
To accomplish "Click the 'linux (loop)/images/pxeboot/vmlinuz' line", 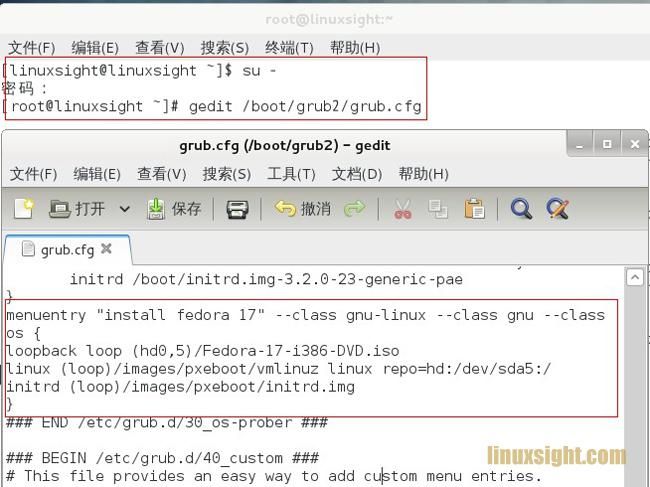I will pyautogui.click(x=279, y=369).
